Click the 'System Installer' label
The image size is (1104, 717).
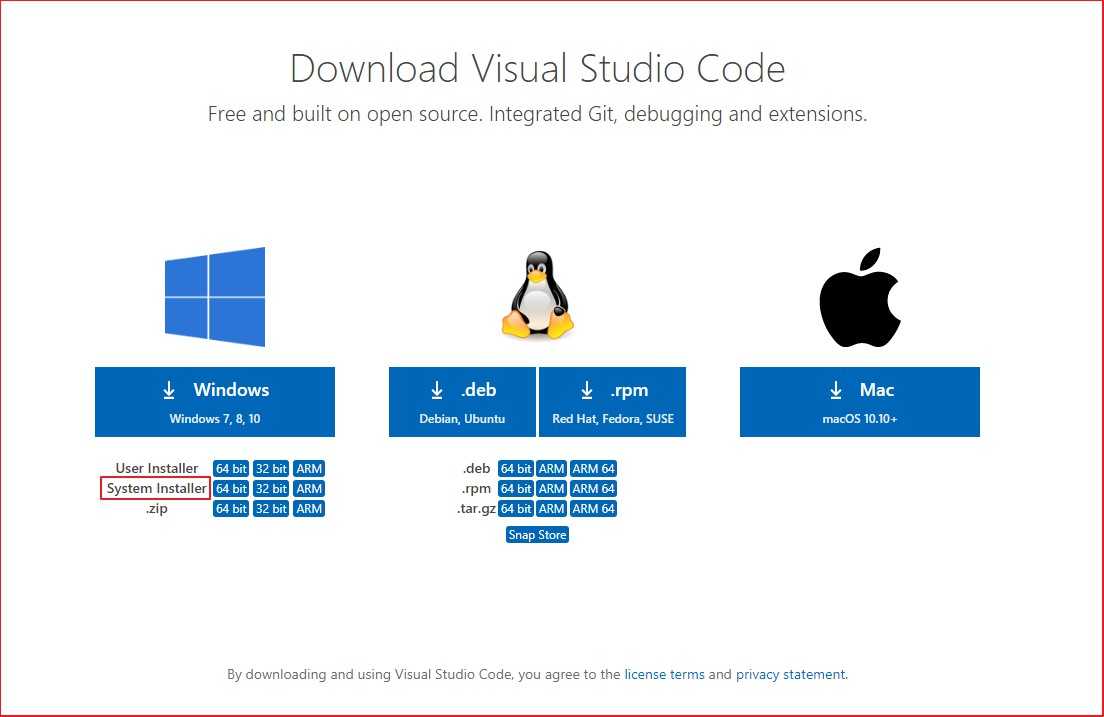click(156, 488)
